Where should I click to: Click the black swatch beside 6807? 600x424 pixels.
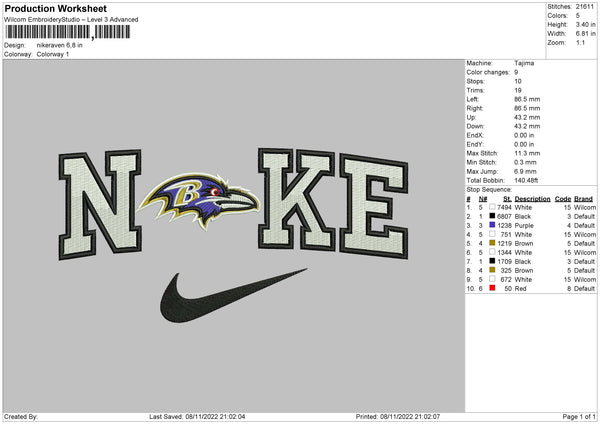tap(492, 216)
